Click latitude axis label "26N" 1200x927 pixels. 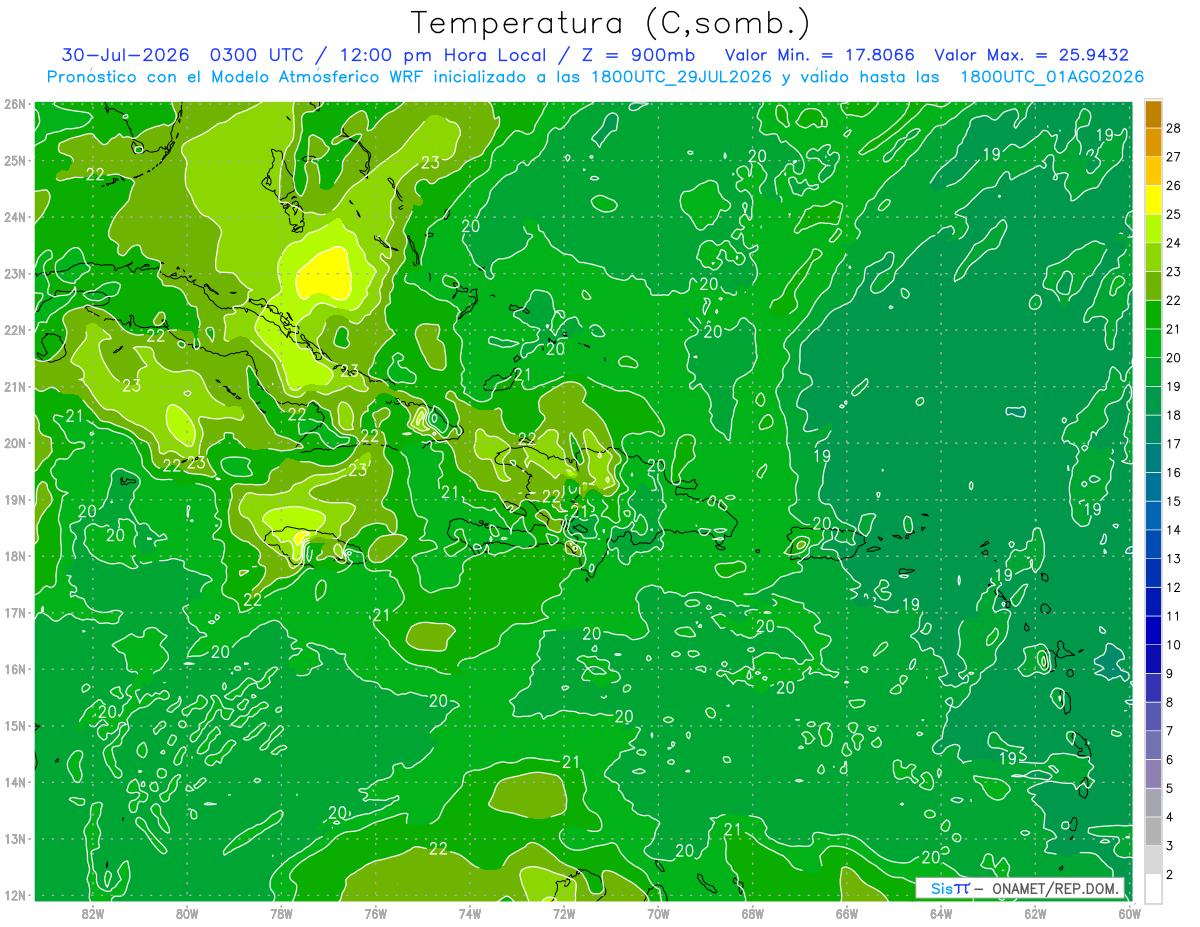click(x=14, y=104)
